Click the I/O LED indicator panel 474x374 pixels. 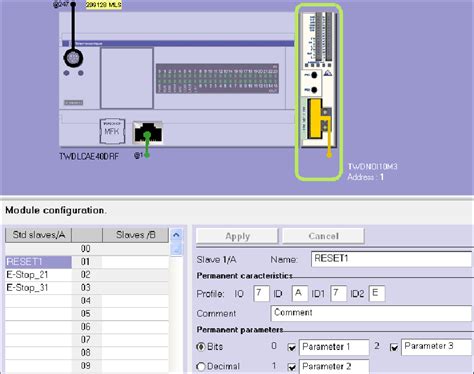[217, 79]
